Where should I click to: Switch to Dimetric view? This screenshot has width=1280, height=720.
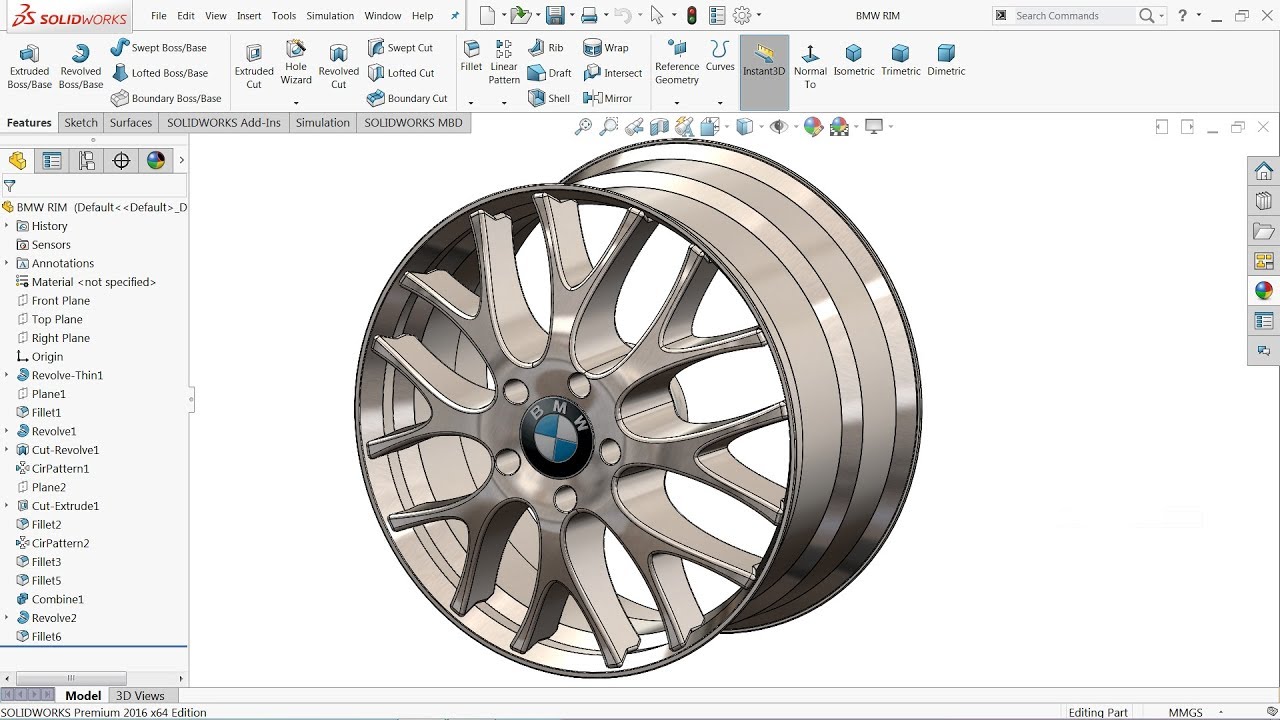coord(946,60)
